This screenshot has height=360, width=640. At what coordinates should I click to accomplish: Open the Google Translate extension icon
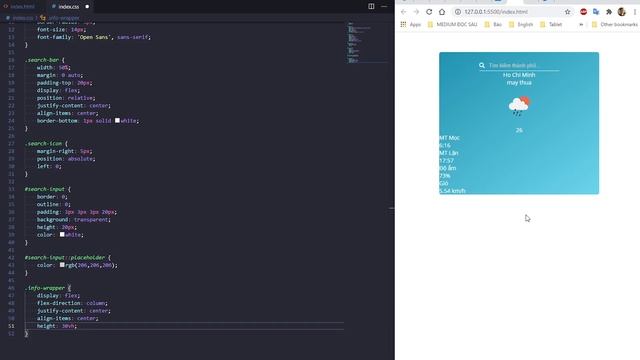point(596,12)
